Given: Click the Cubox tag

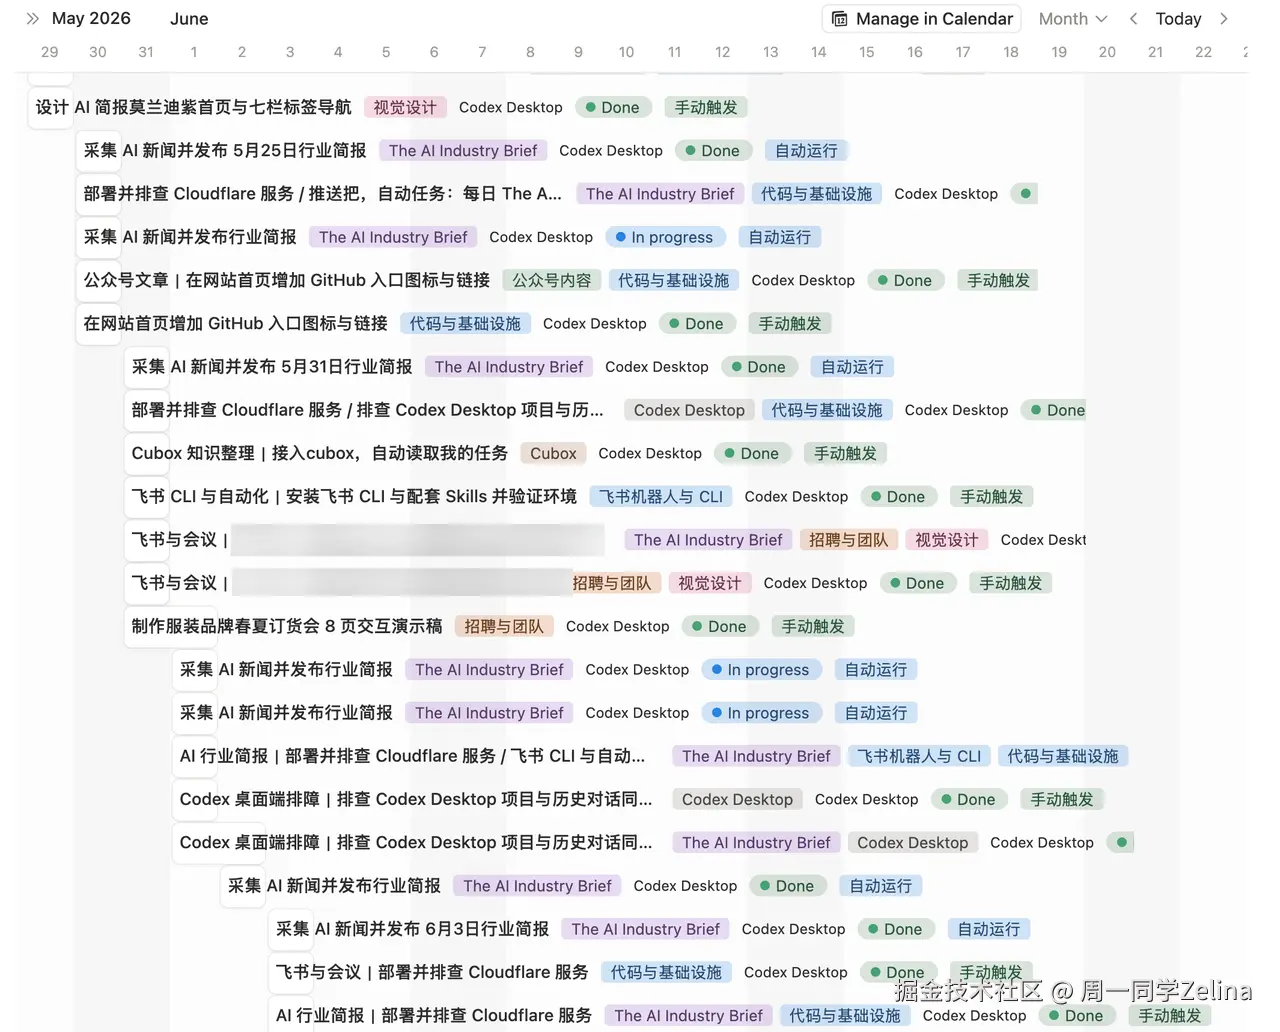Looking at the screenshot, I should tap(553, 453).
